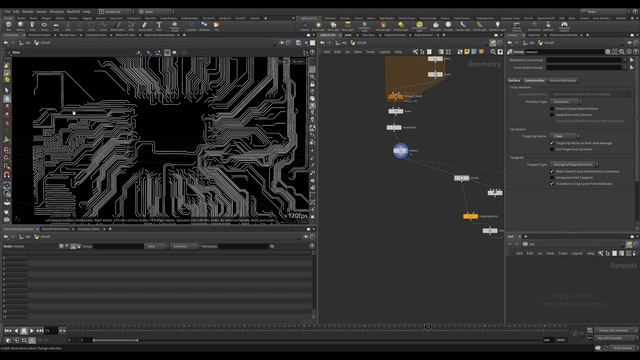Click the Auto Update button at bottom right
Screen dimensions: 640x360
pyautogui.click(x=623, y=348)
